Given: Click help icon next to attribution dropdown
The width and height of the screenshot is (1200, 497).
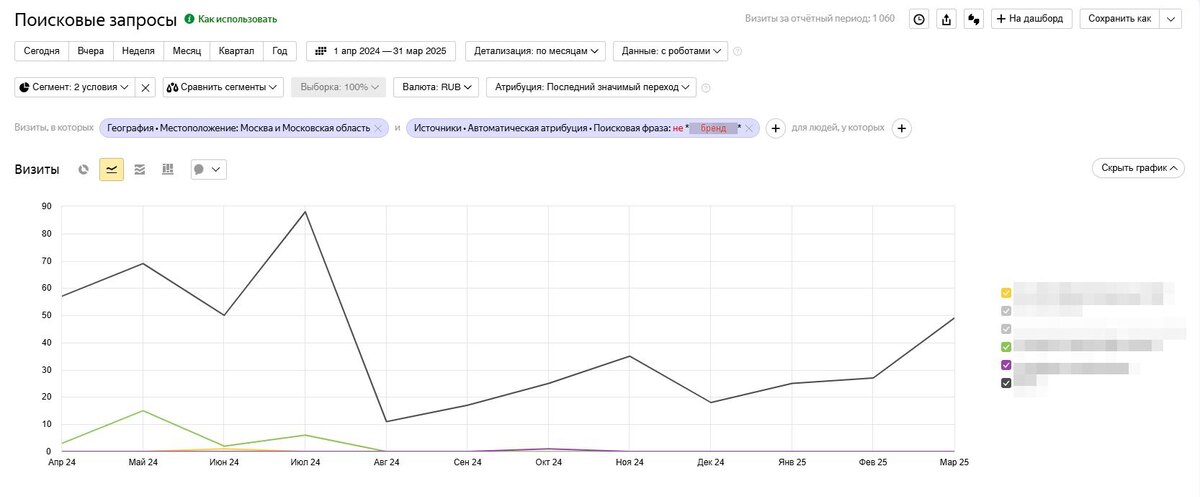Looking at the screenshot, I should [x=706, y=88].
